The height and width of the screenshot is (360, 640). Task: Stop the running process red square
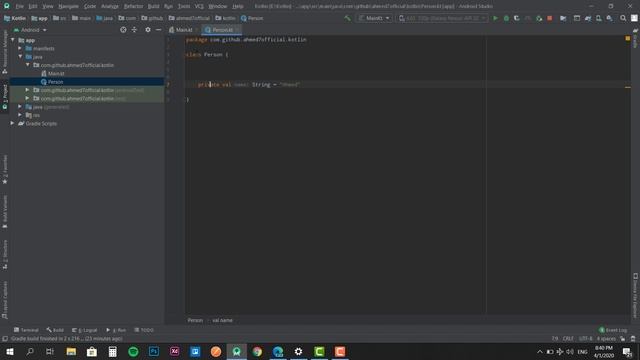(550, 18)
